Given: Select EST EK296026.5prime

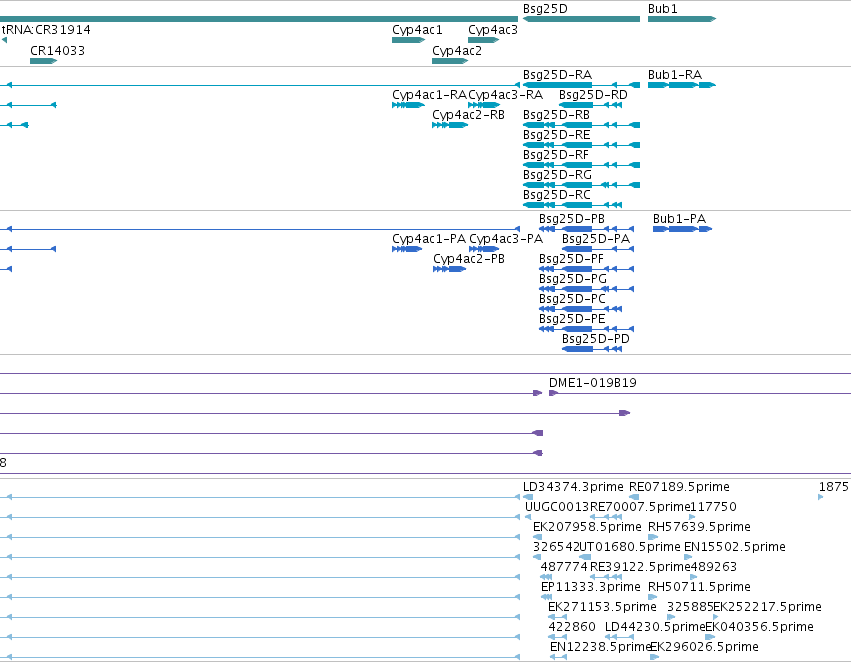Looking at the screenshot, I should click(655, 657).
